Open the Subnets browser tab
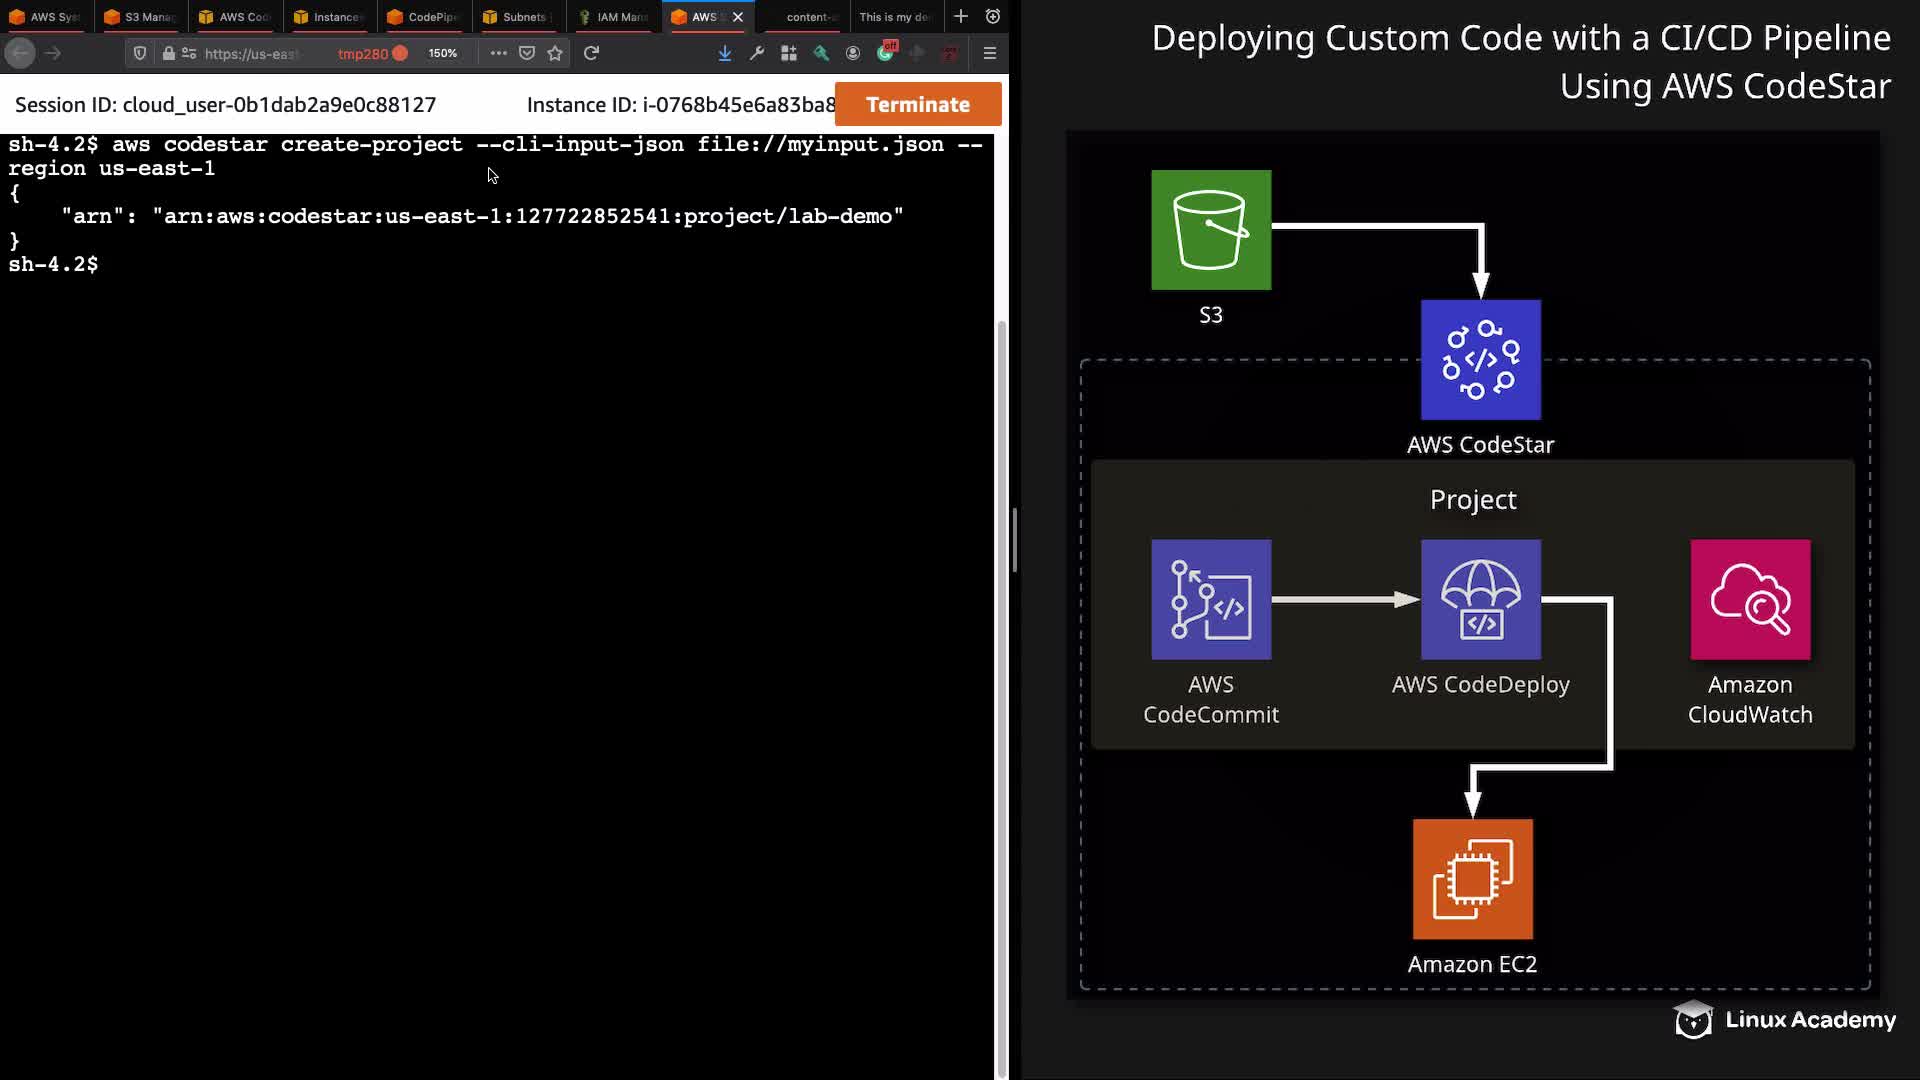 [516, 17]
